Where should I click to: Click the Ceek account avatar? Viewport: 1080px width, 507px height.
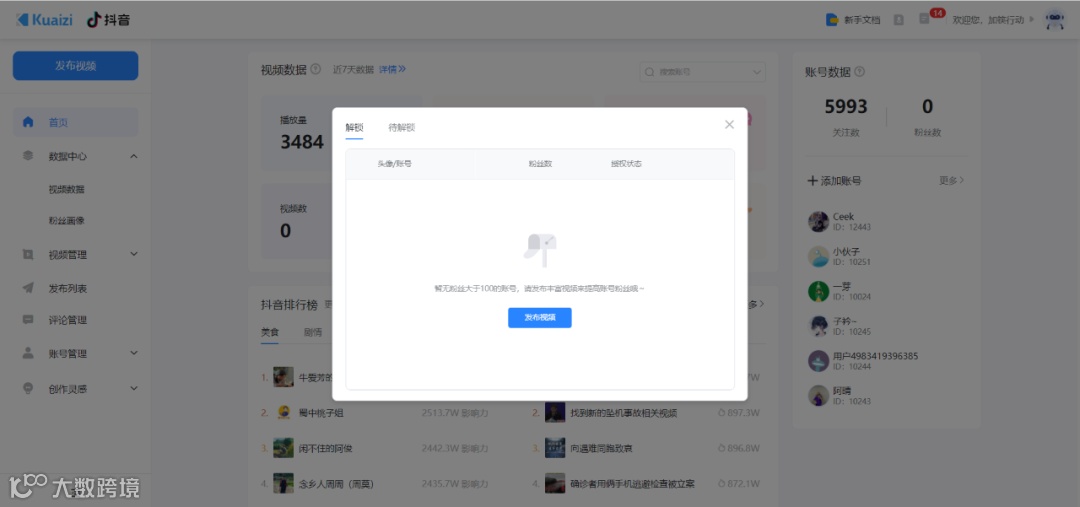point(818,221)
